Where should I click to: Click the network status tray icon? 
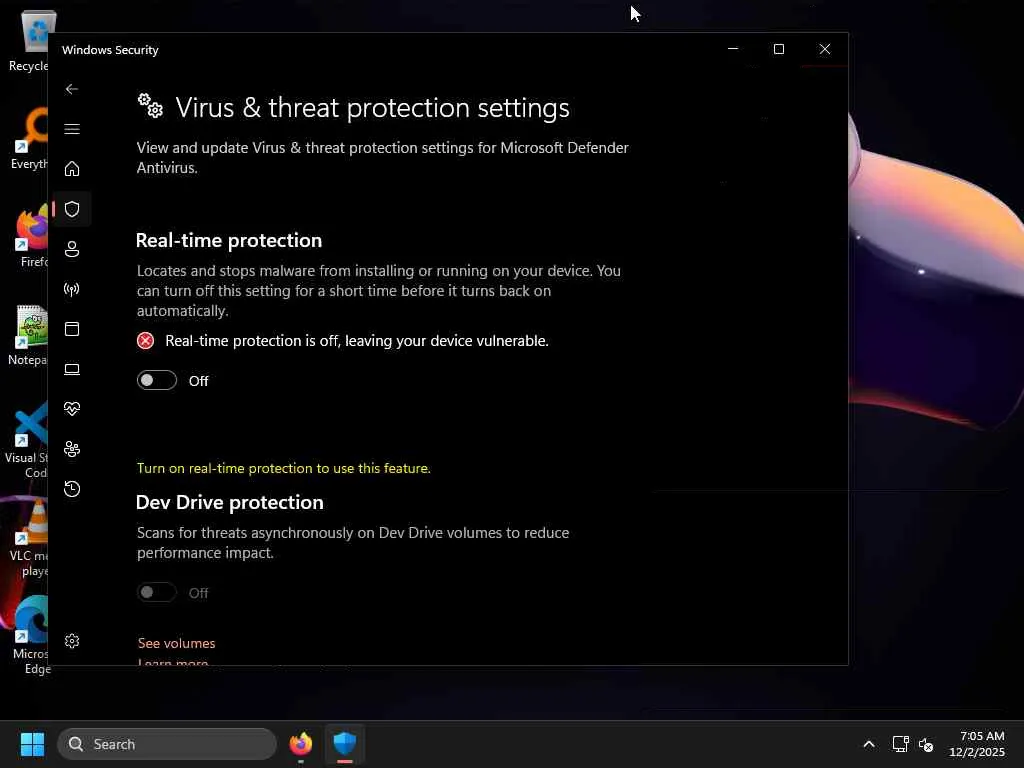pyautogui.click(x=901, y=744)
